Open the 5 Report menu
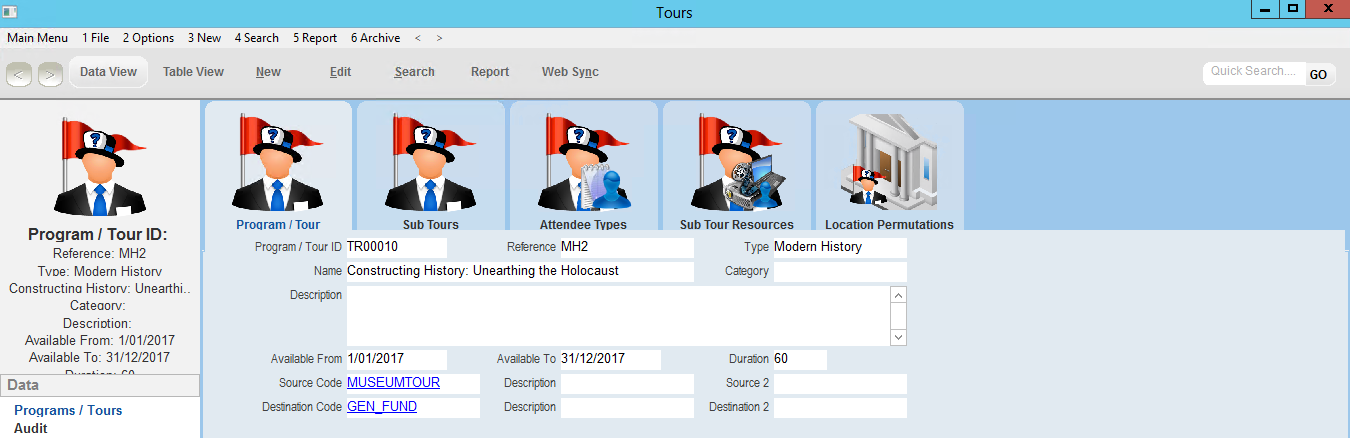This screenshot has height=438, width=1350. (x=314, y=38)
